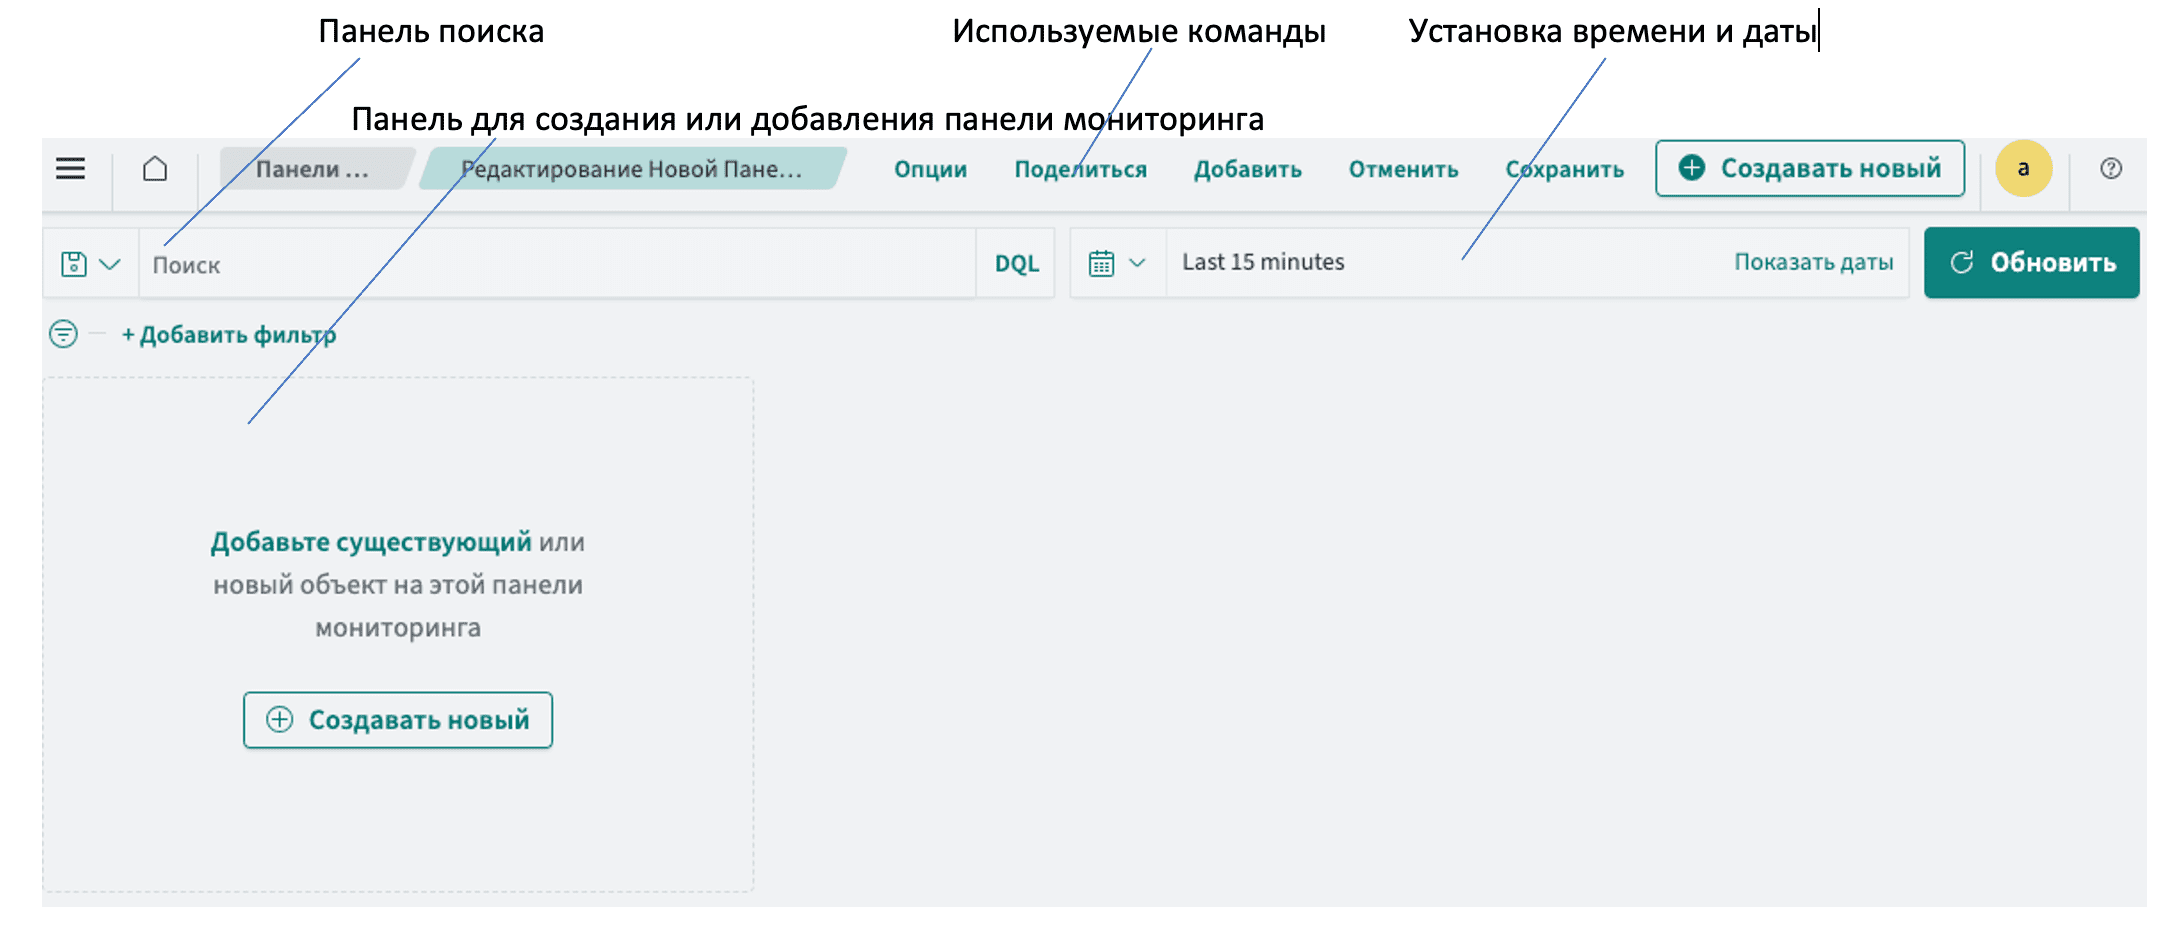The height and width of the screenshot is (928, 2168).
Task: Open the Опции menu
Action: pyautogui.click(x=930, y=169)
